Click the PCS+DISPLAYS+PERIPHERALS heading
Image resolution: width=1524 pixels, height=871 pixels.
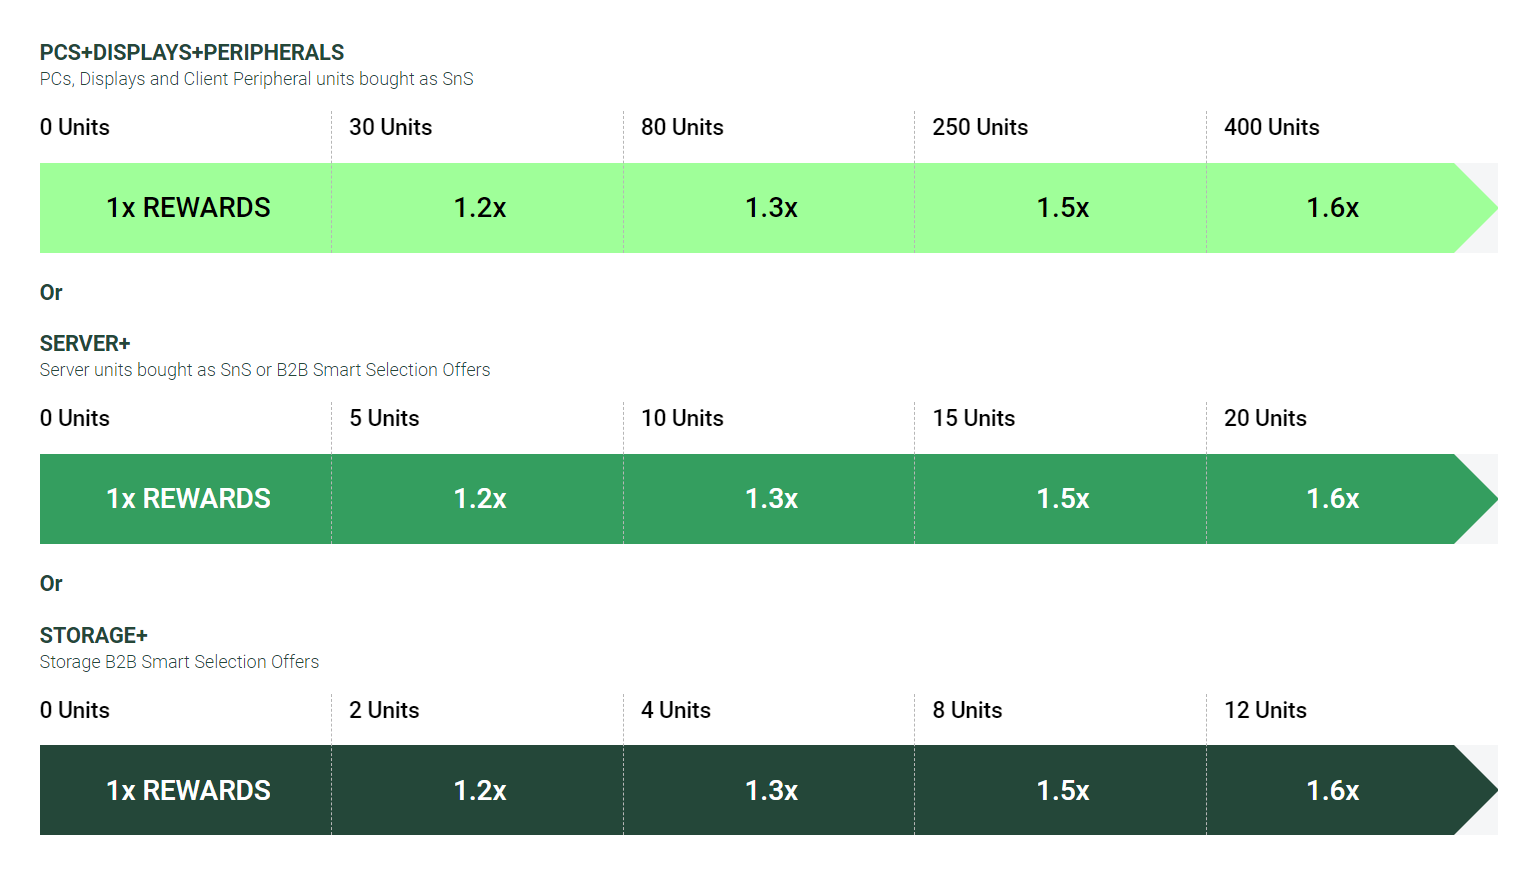point(192,53)
